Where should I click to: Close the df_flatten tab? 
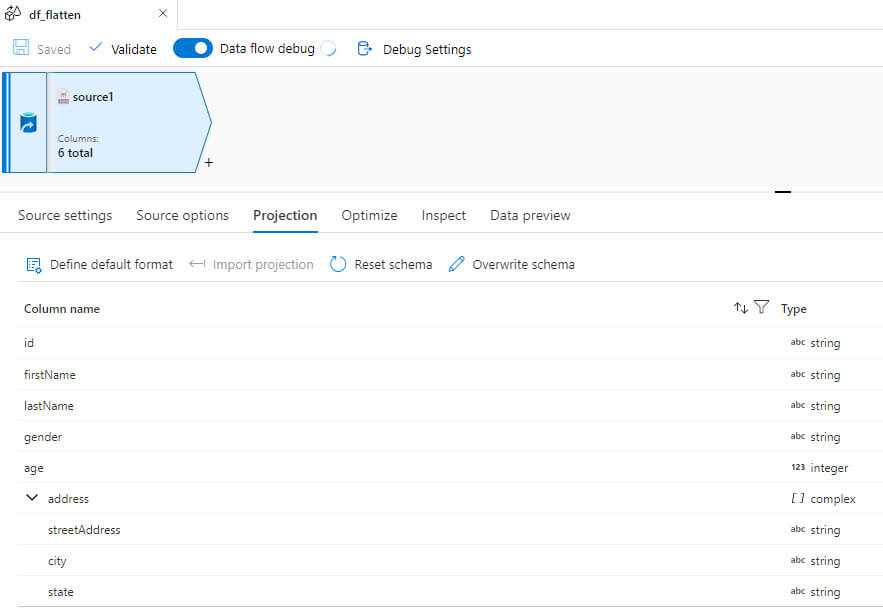pyautogui.click(x=163, y=14)
